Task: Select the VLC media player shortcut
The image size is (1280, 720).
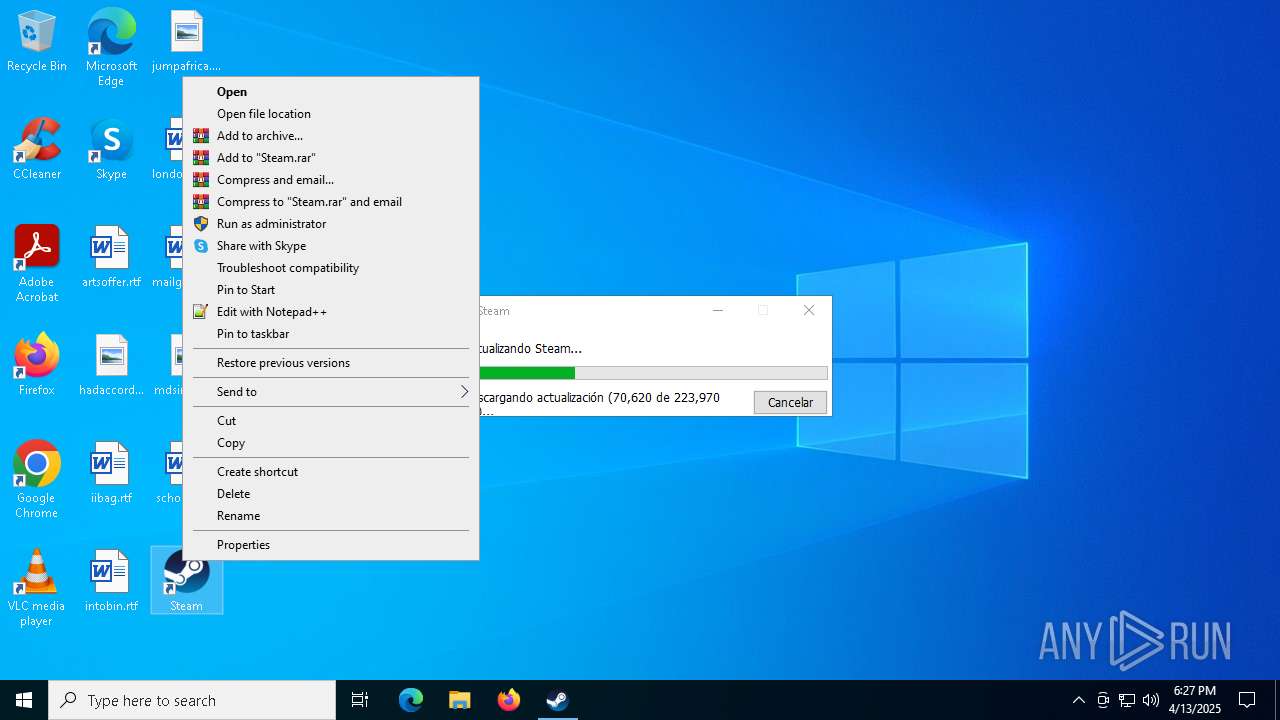Action: pos(37,588)
